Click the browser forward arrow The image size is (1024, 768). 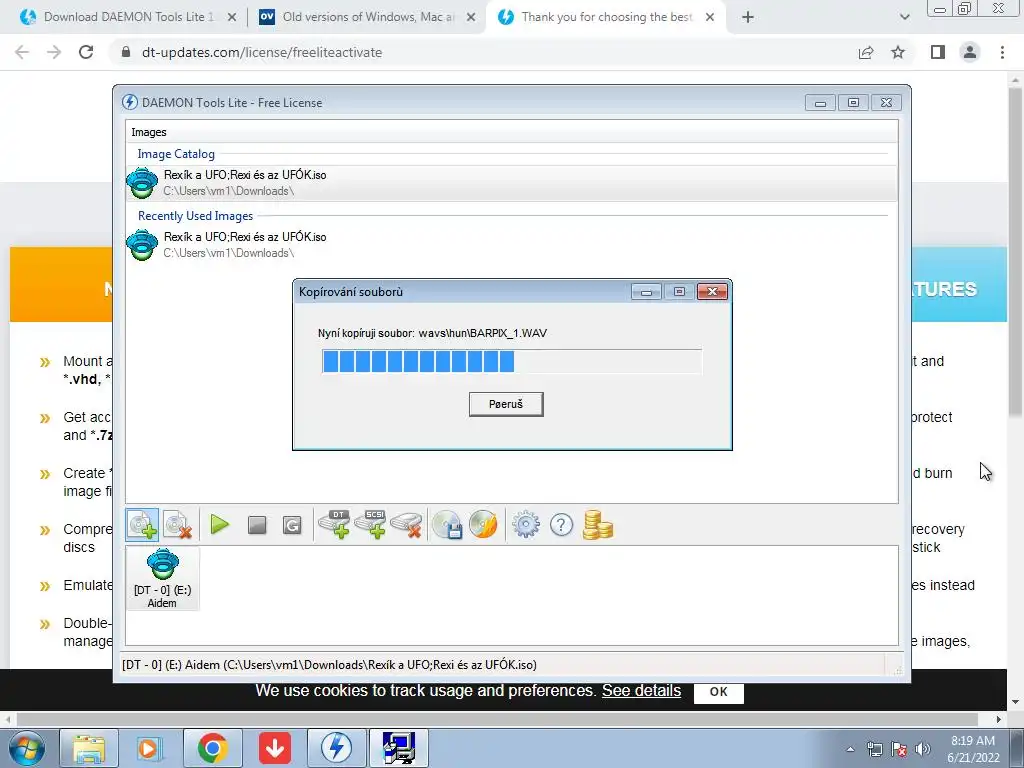coord(54,52)
